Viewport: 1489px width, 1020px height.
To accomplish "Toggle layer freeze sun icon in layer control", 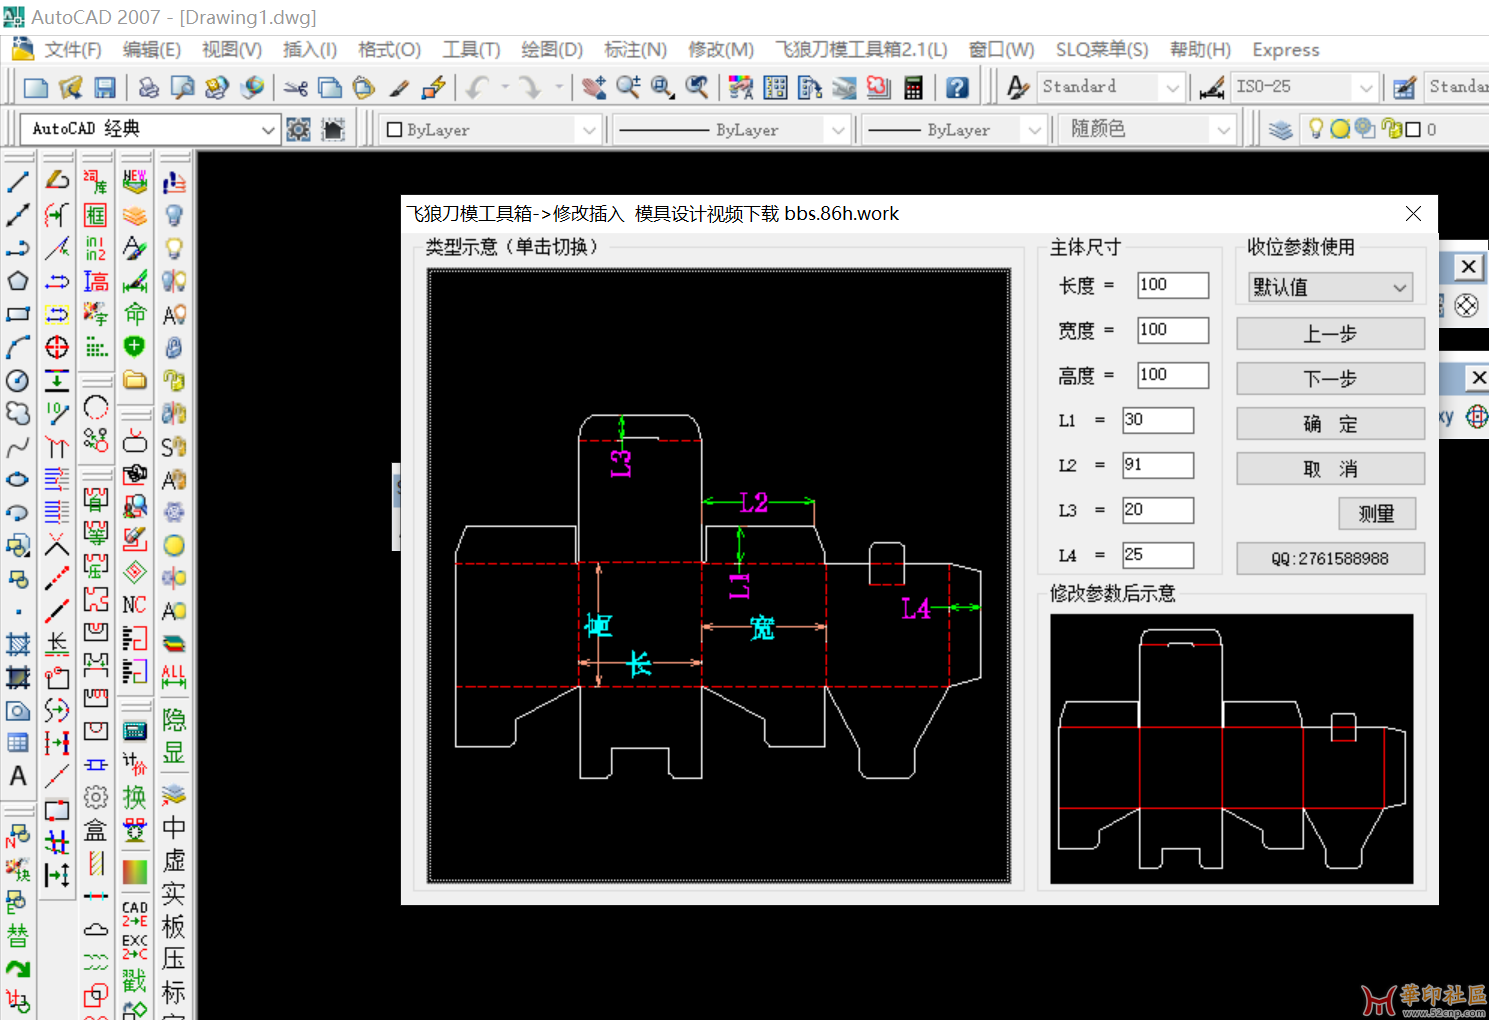I will point(1340,129).
